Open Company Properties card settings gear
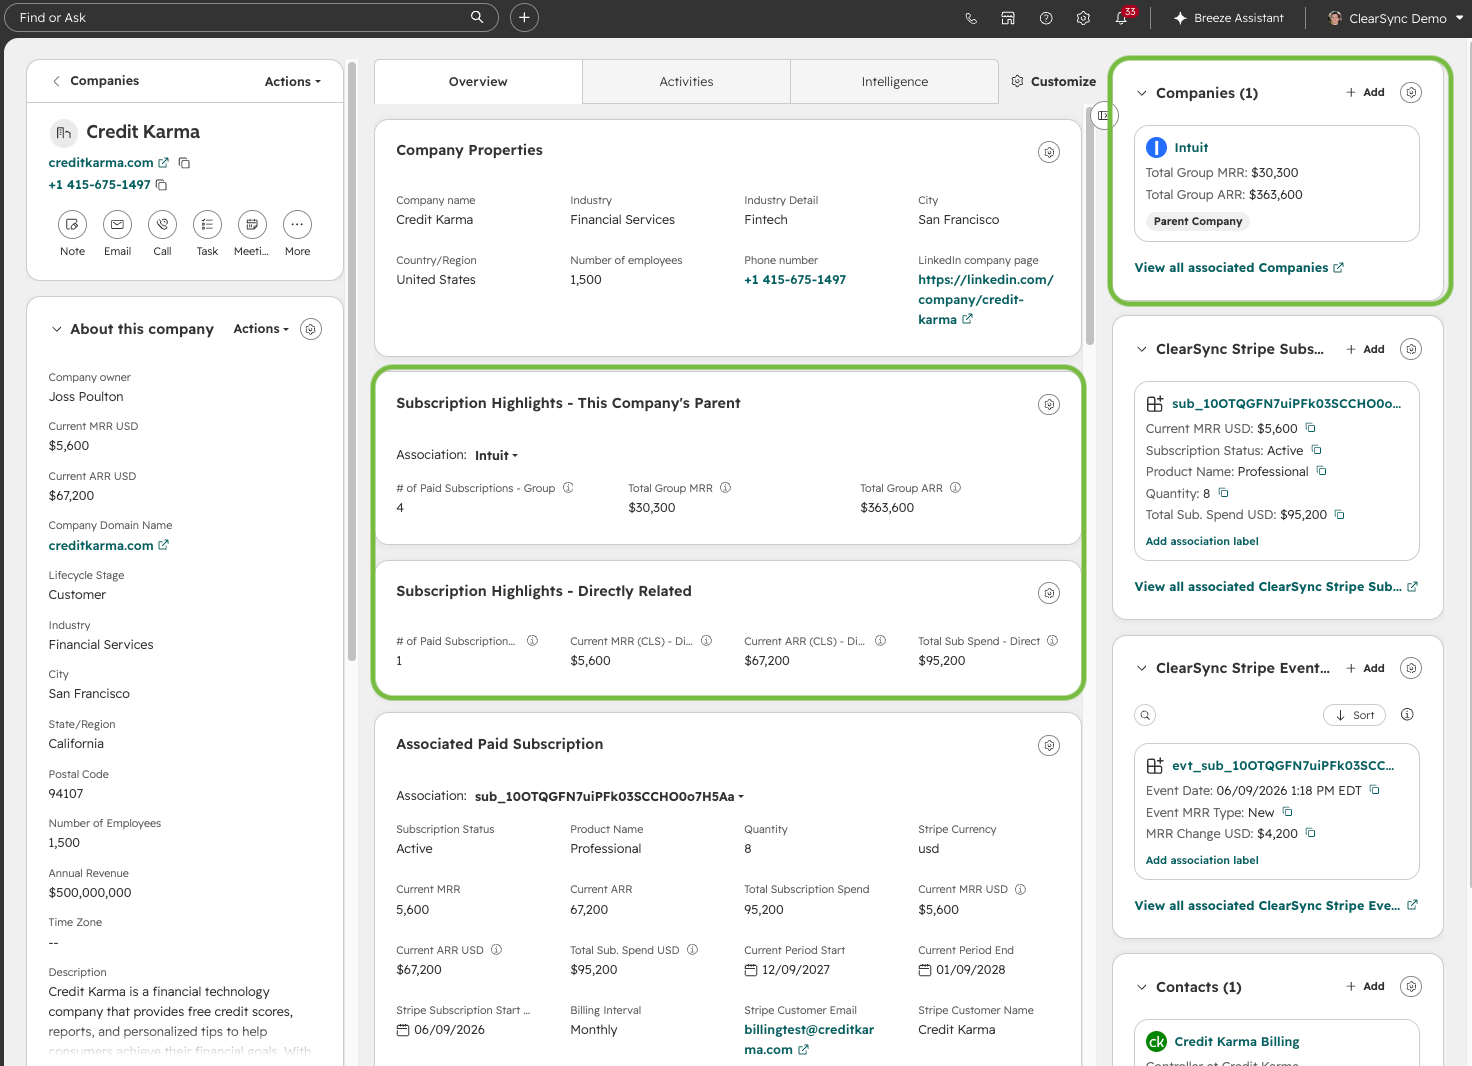This screenshot has height=1066, width=1472. click(1049, 152)
